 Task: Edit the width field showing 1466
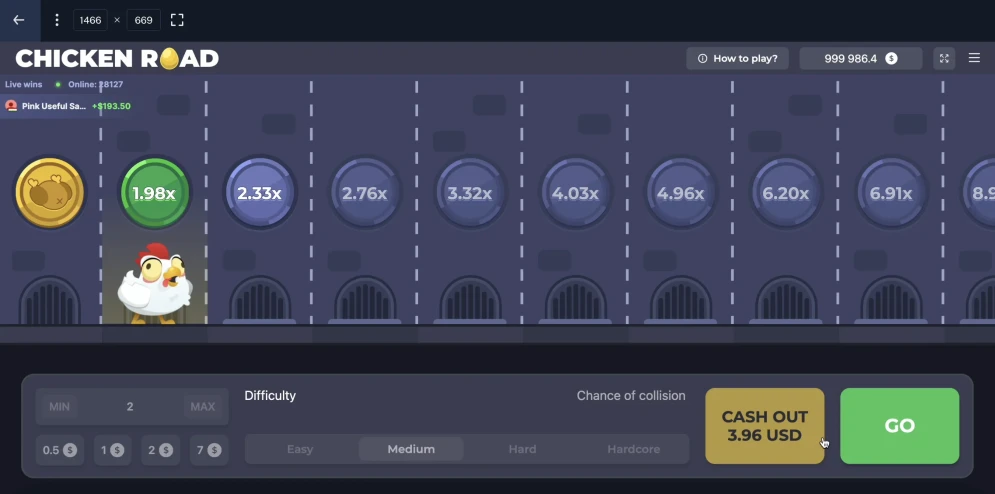pyautogui.click(x=90, y=20)
